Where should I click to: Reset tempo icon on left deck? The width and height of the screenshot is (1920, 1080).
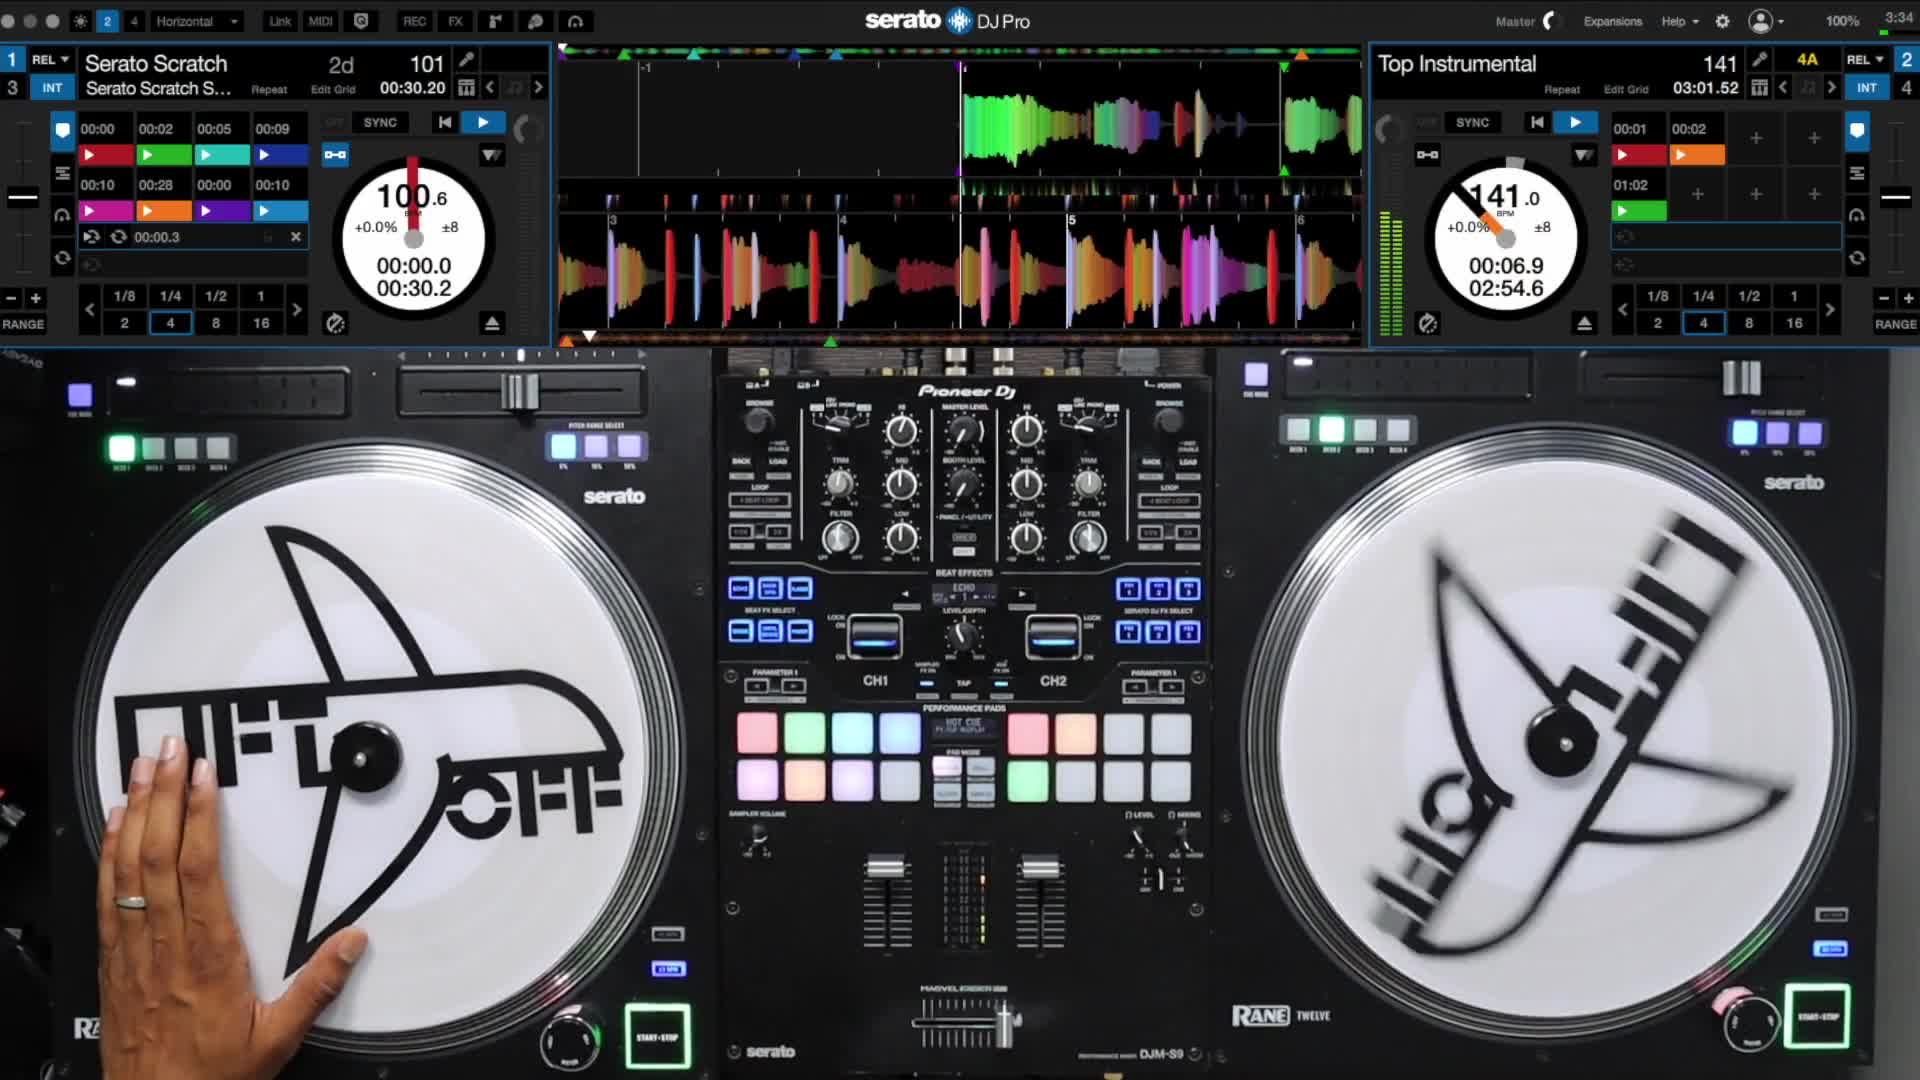335,323
